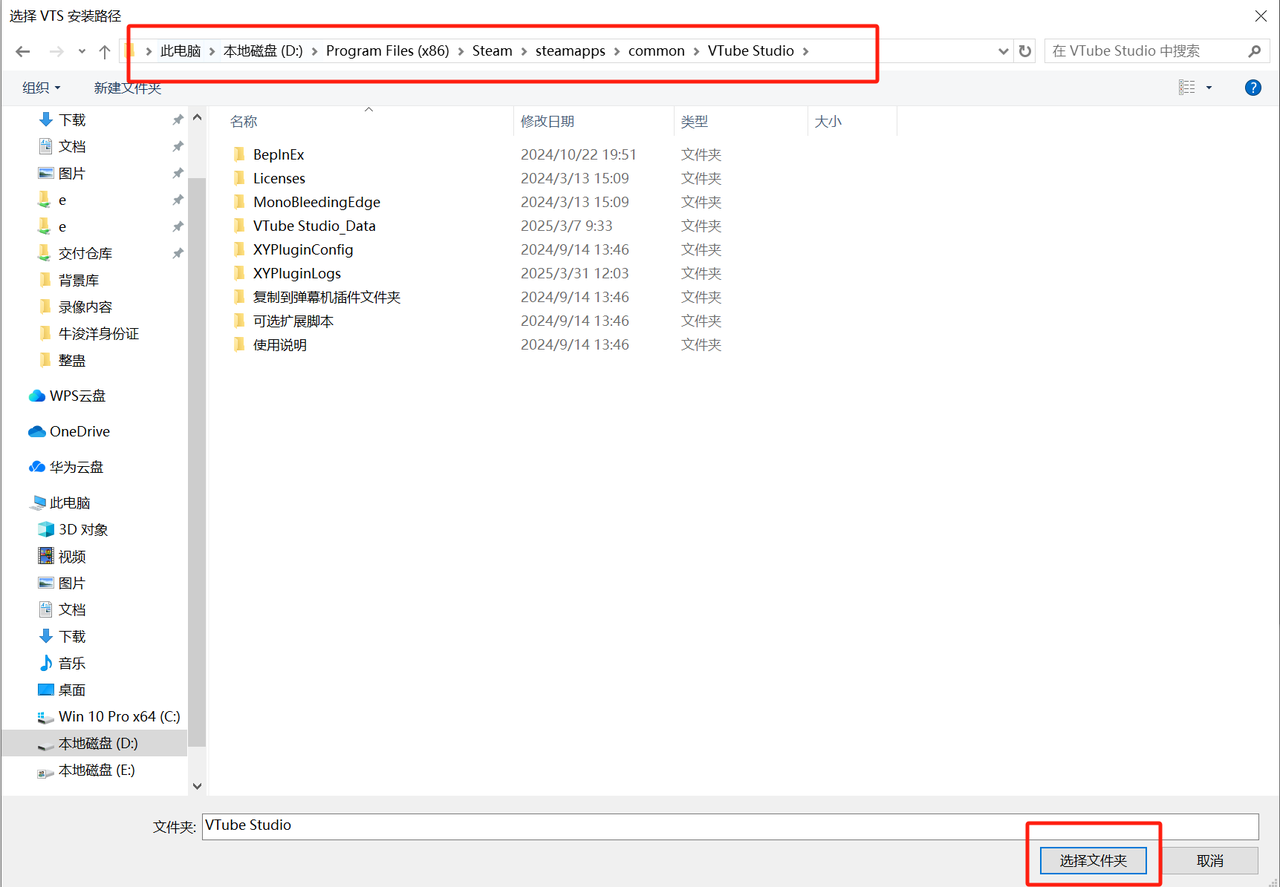Open the 组织 menu
The width and height of the screenshot is (1280, 887).
41,88
